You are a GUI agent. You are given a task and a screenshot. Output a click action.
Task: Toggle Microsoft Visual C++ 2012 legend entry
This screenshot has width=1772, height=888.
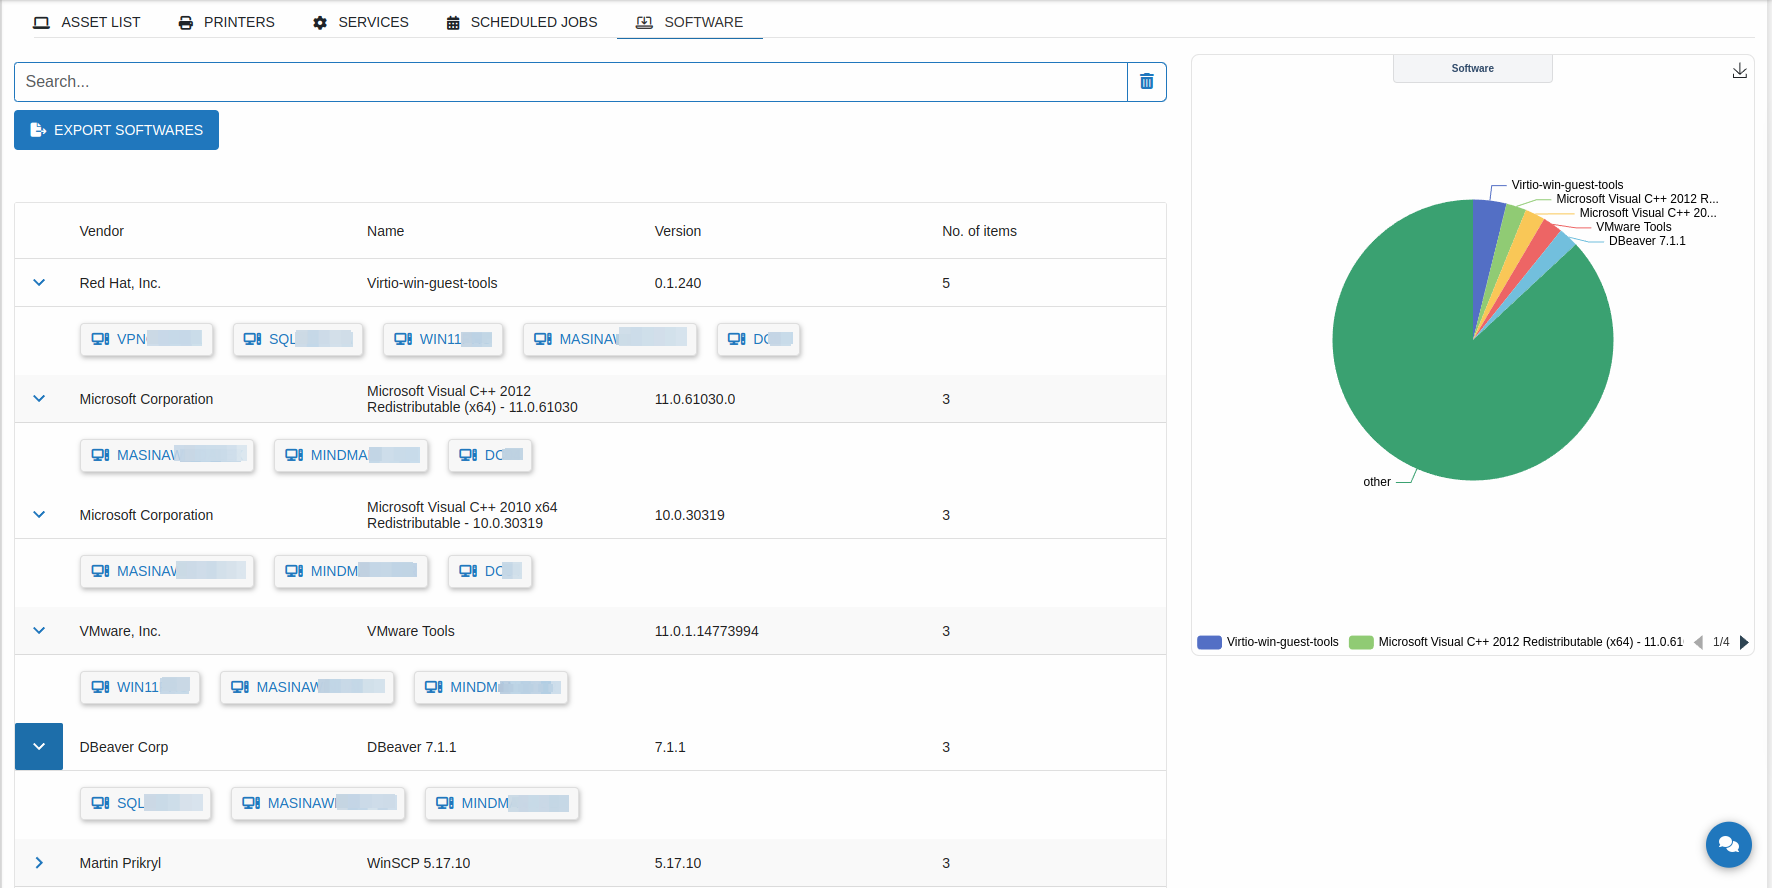click(1516, 642)
